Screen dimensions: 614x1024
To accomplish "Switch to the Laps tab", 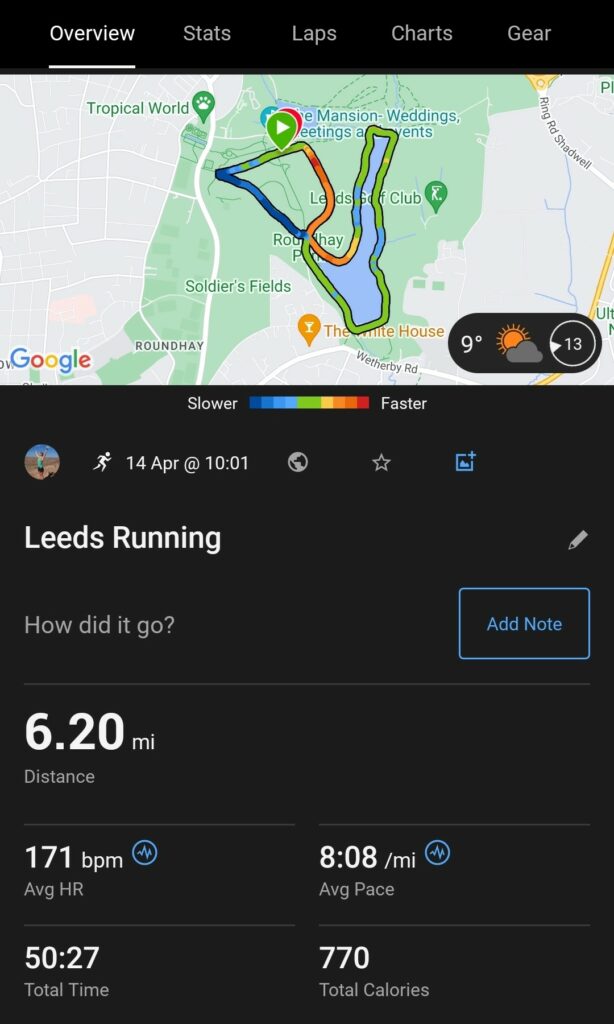I will click(x=314, y=33).
